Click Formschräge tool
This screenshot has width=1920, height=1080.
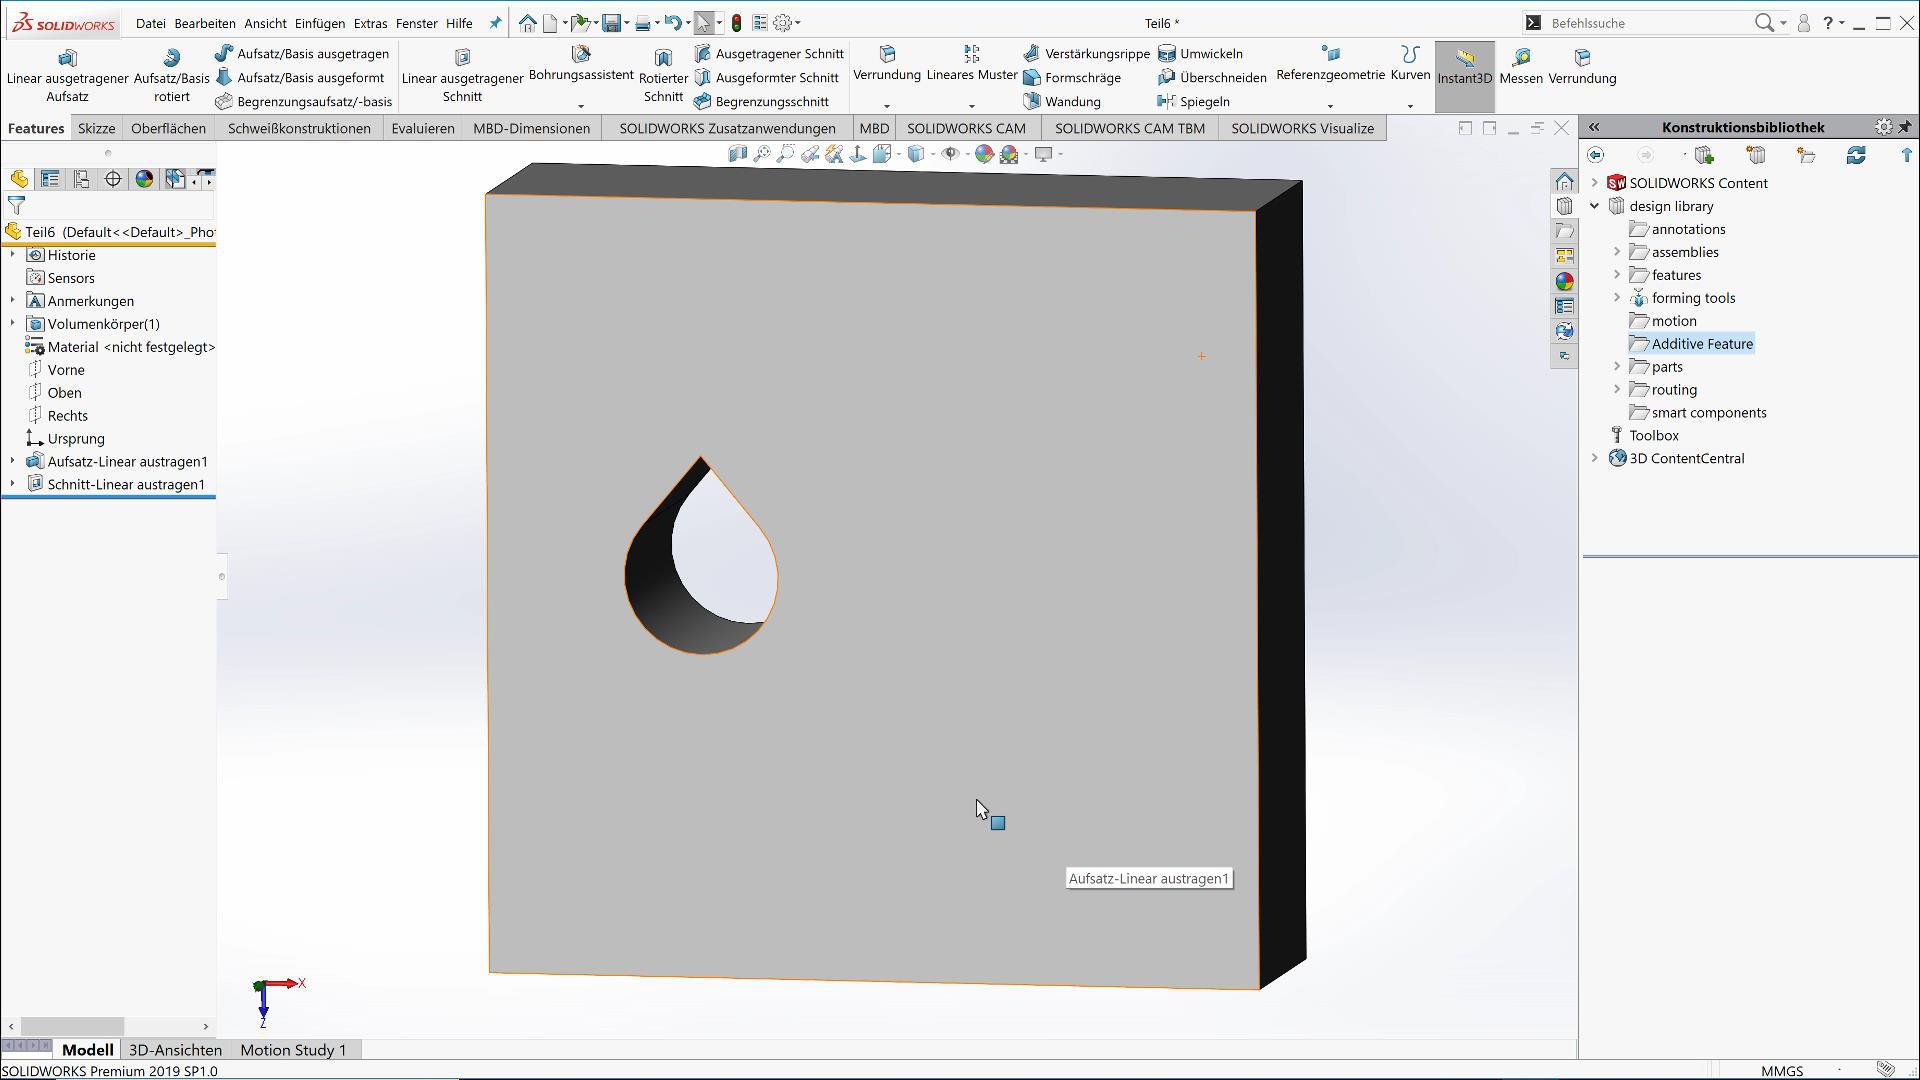[x=1072, y=77]
